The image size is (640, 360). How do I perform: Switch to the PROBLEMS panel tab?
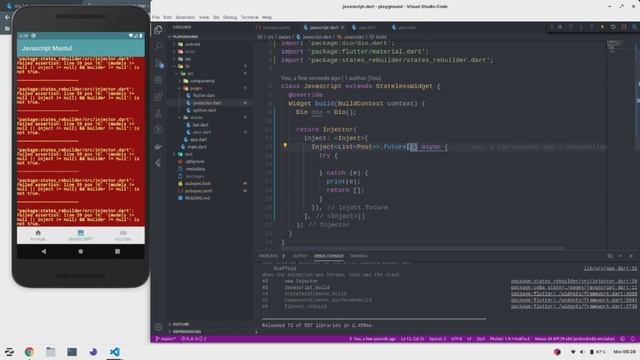[268, 256]
